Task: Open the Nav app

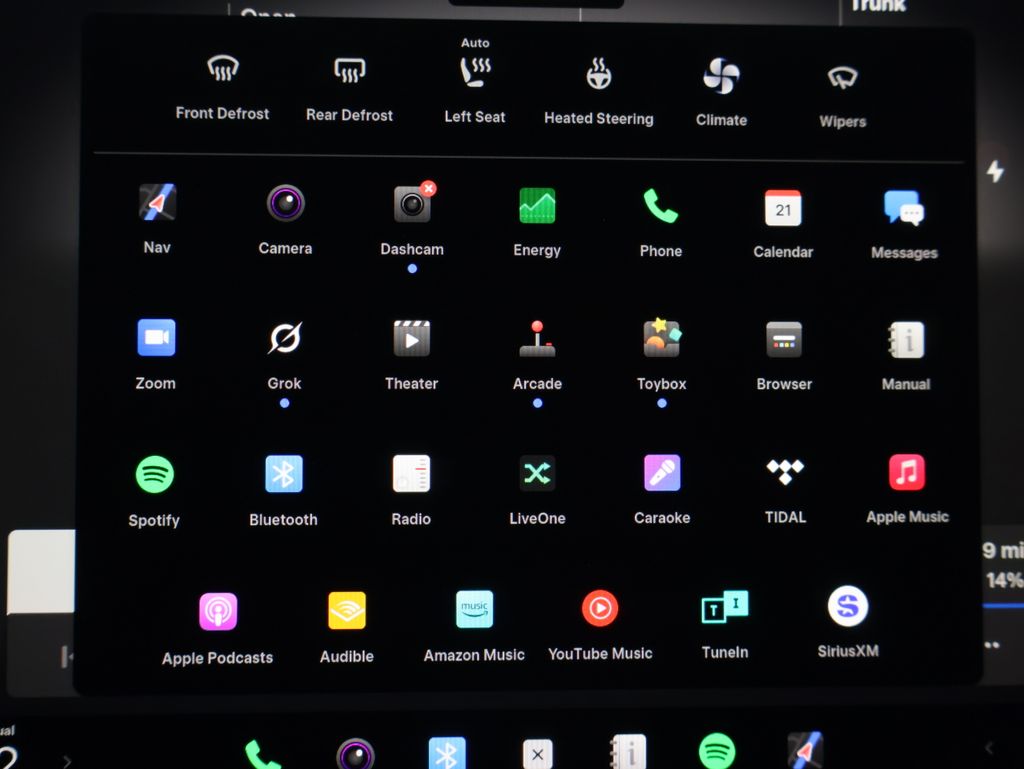Action: [x=157, y=203]
